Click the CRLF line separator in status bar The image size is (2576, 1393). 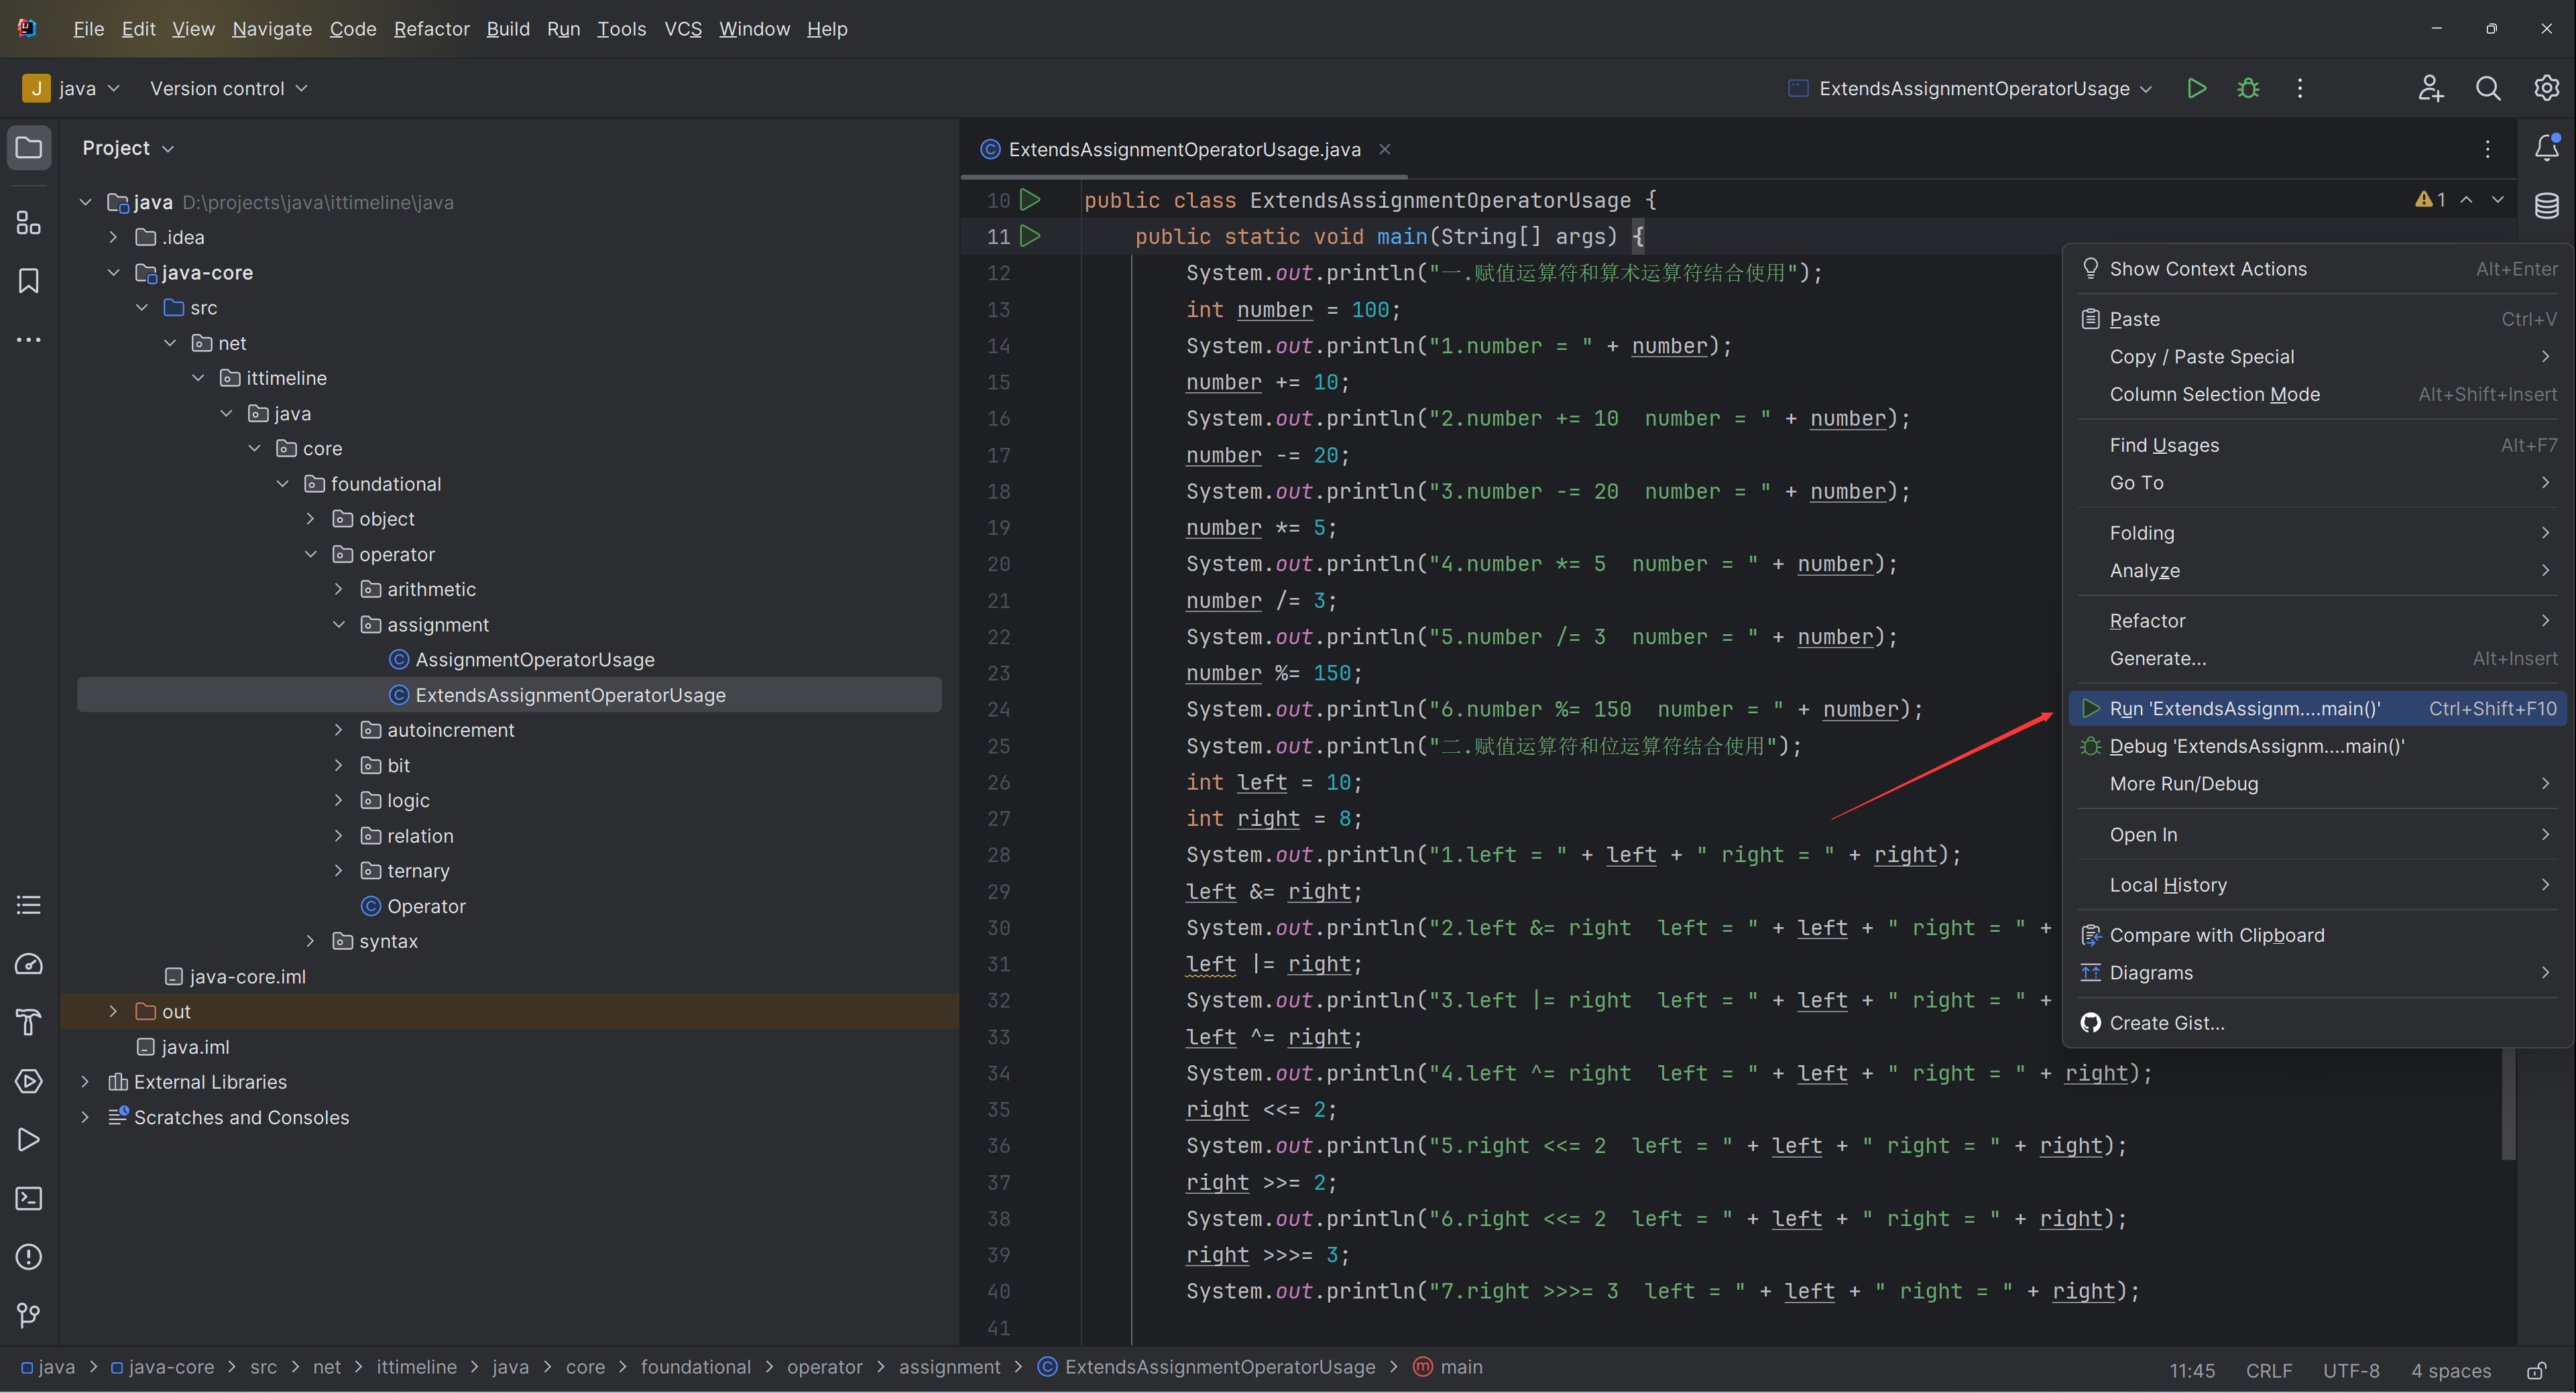pos(2269,1370)
